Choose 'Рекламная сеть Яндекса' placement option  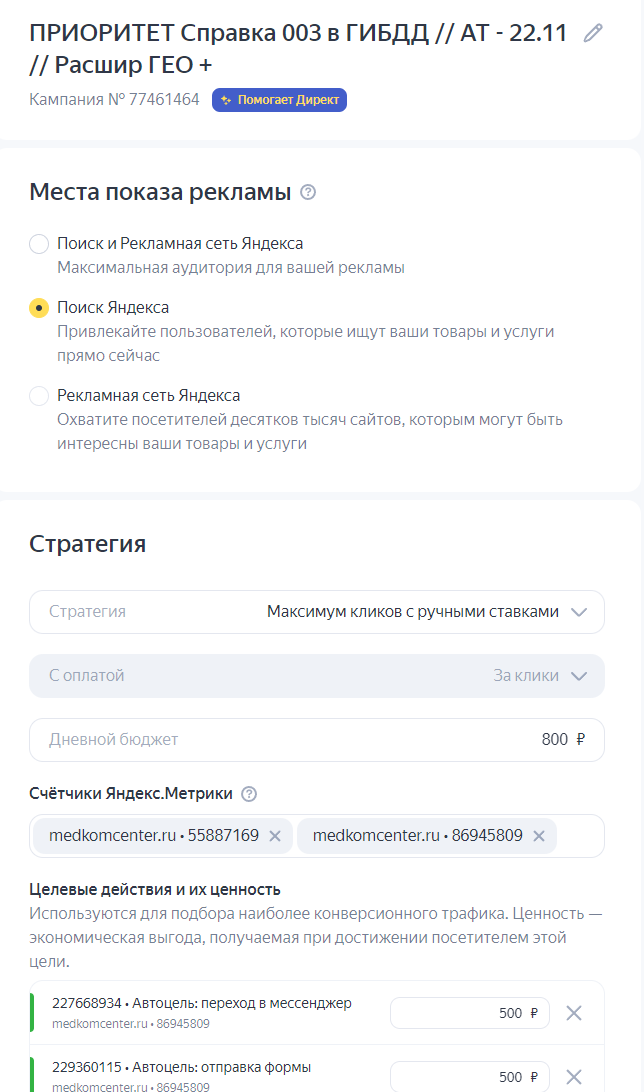(38, 395)
